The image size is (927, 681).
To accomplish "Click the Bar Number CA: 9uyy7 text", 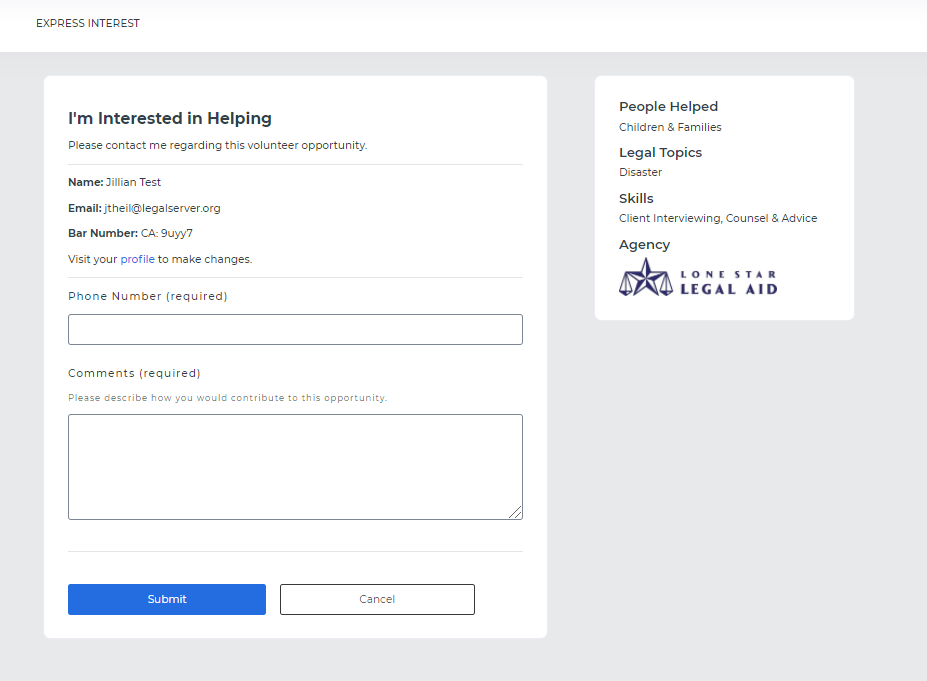I will pyautogui.click(x=130, y=233).
